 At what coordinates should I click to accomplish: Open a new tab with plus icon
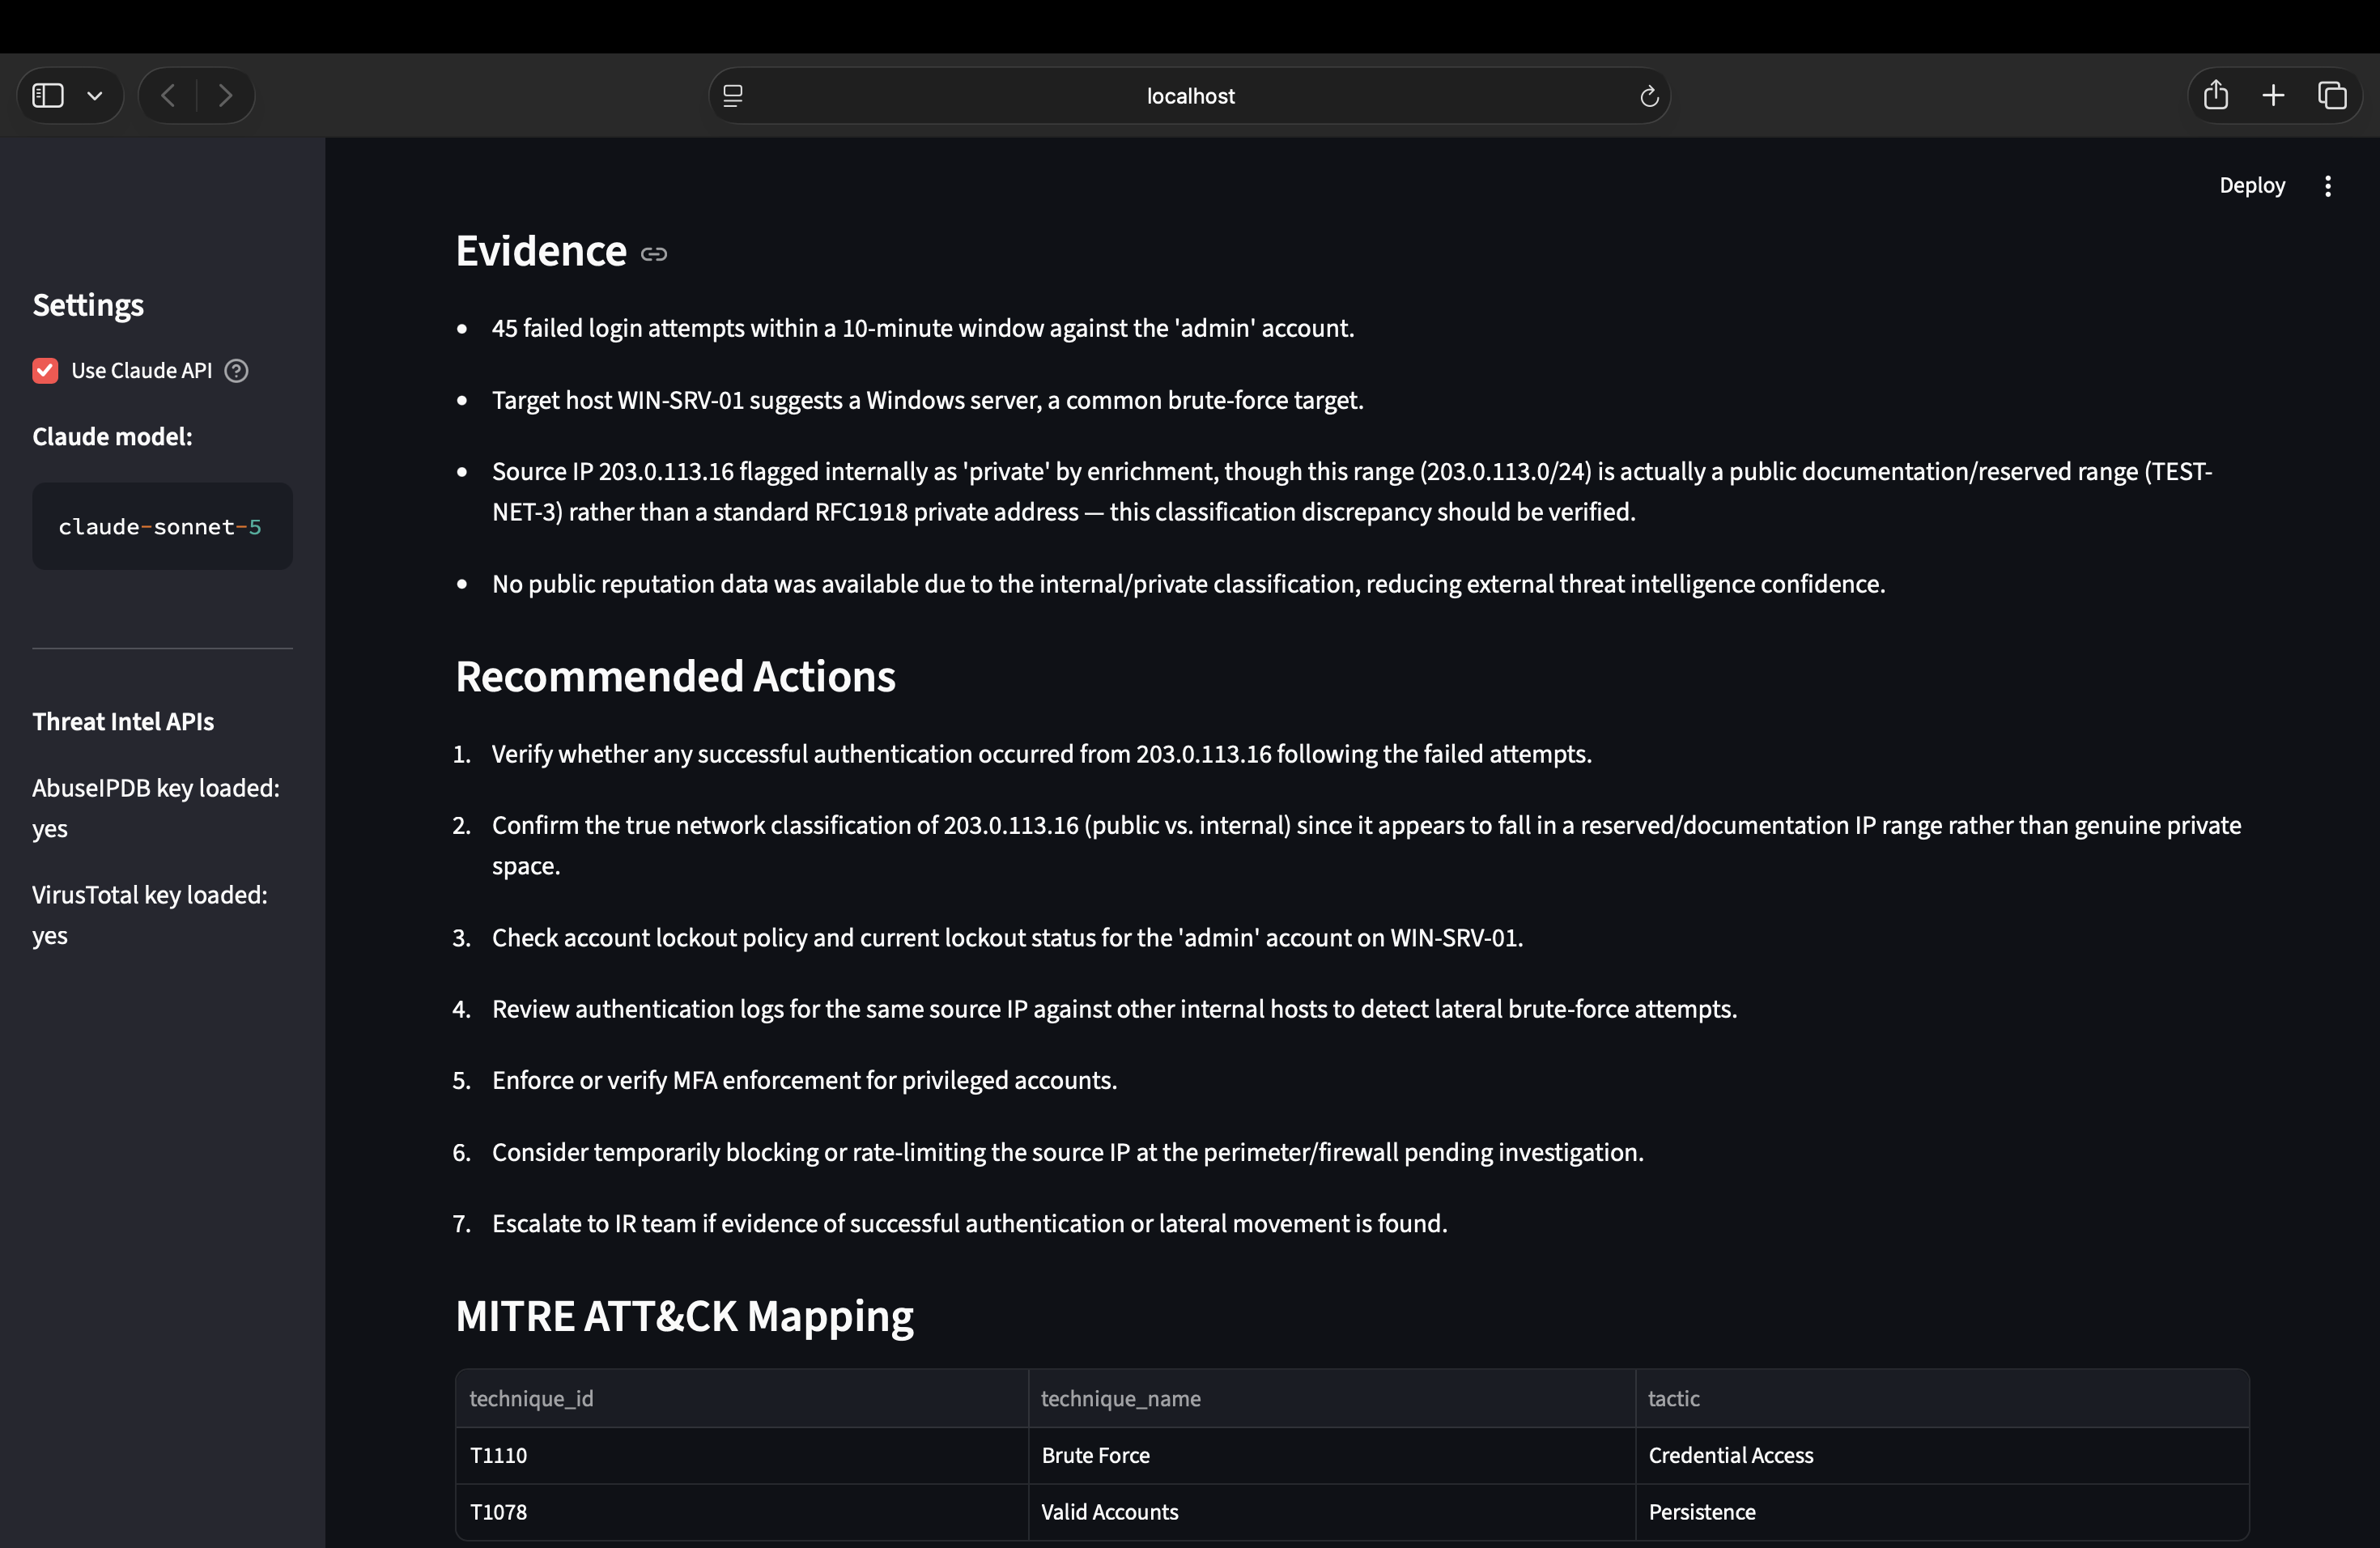[x=2273, y=96]
